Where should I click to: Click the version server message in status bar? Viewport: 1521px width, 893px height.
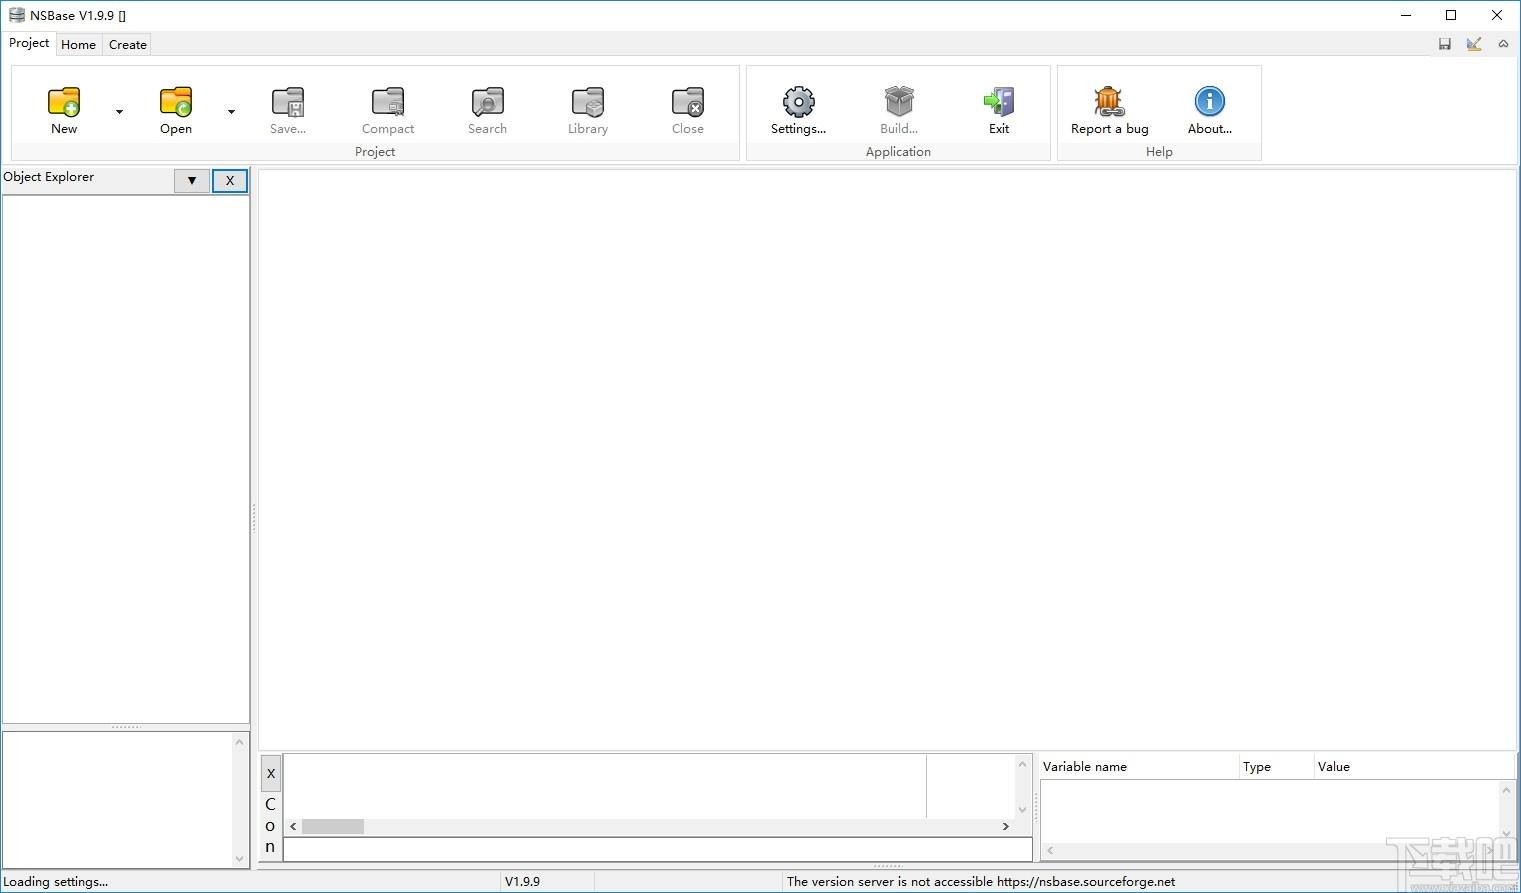(x=981, y=882)
